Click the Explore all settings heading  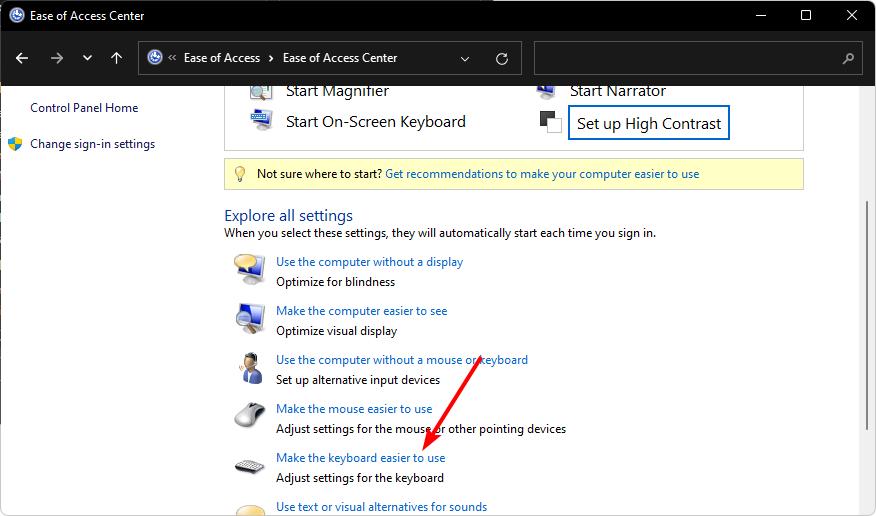click(x=288, y=216)
